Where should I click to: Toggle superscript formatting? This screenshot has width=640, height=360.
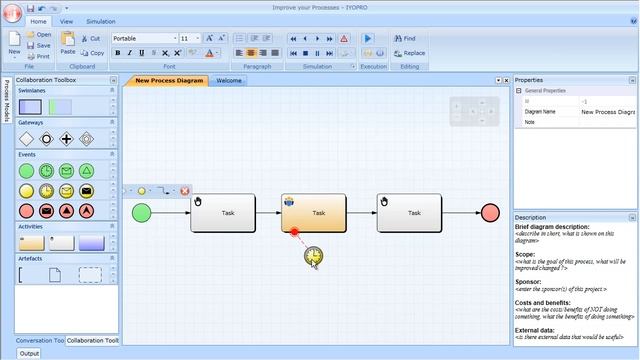(x=178, y=53)
